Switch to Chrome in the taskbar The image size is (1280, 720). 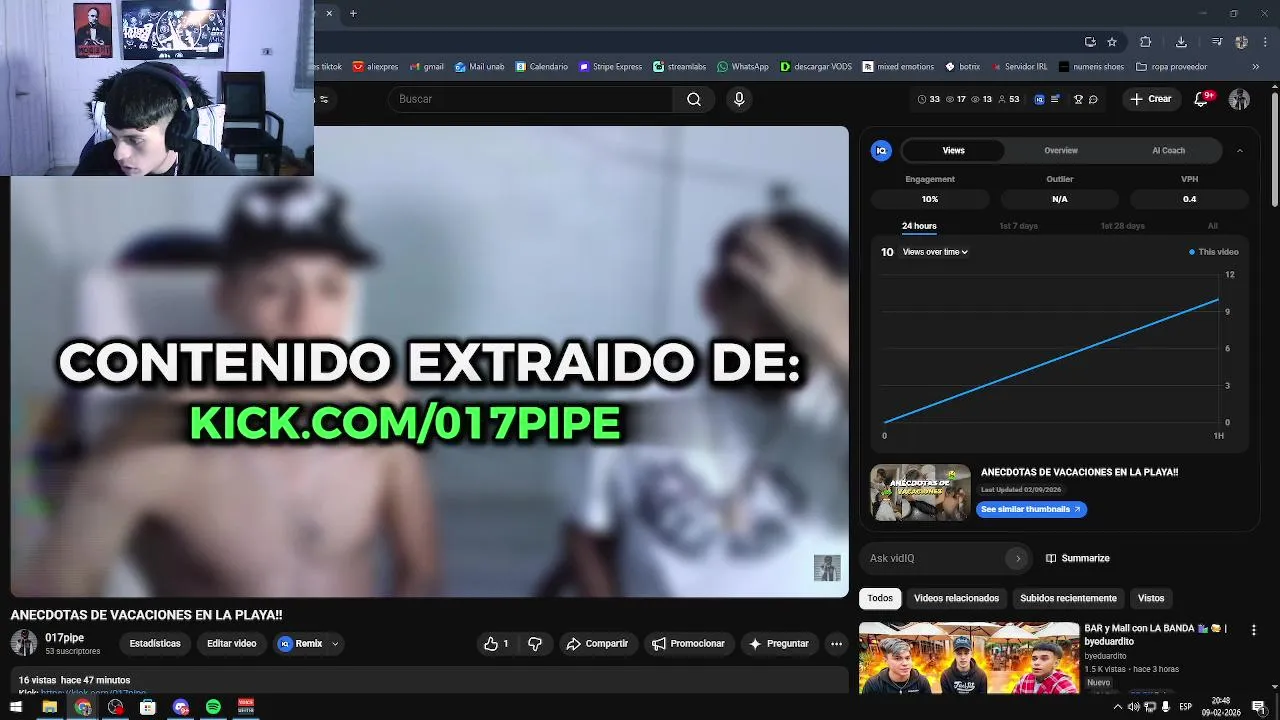pos(83,707)
